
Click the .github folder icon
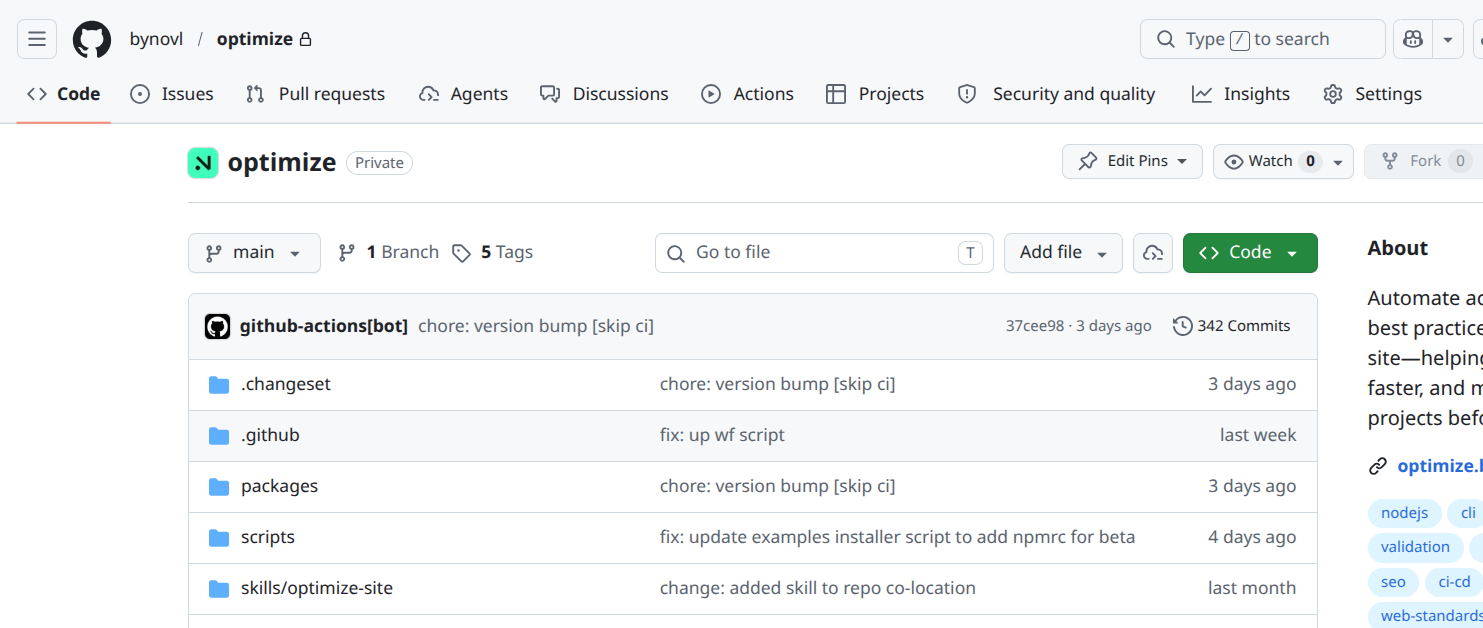tap(219, 436)
